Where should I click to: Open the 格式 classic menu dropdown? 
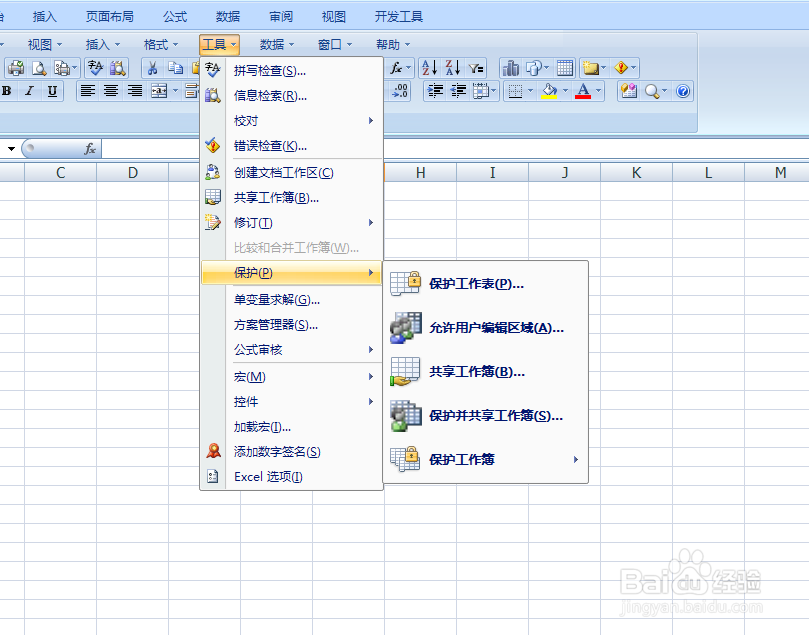point(160,45)
